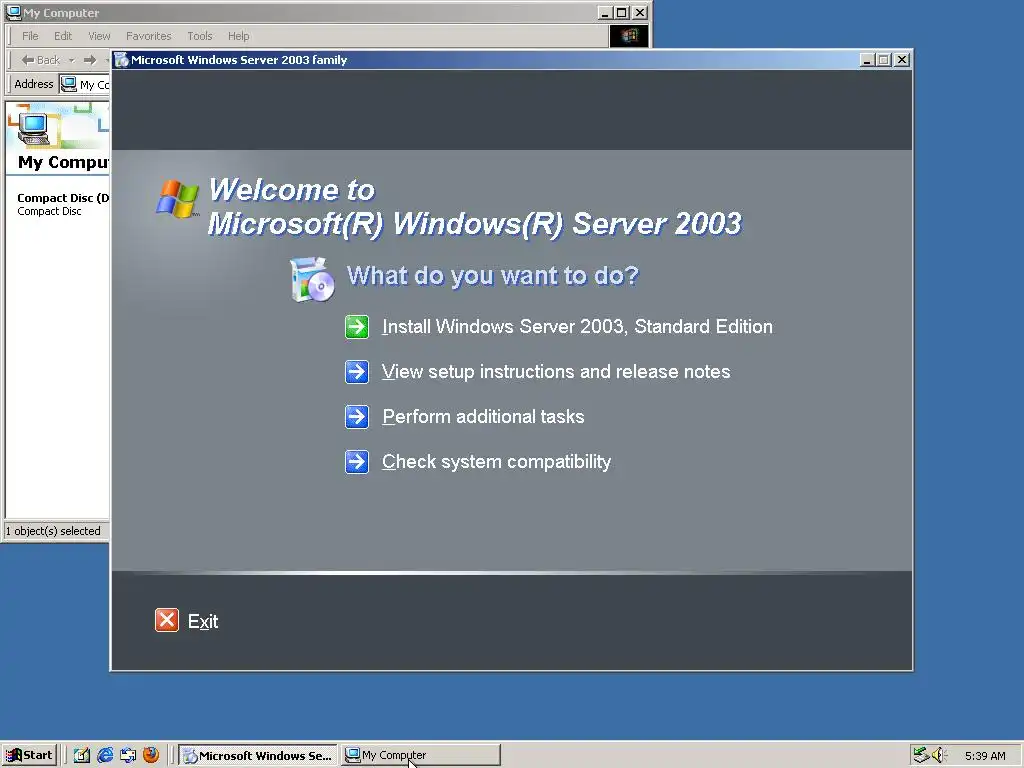
Task: Open Favorites menu in My Computer window
Action: tap(148, 36)
